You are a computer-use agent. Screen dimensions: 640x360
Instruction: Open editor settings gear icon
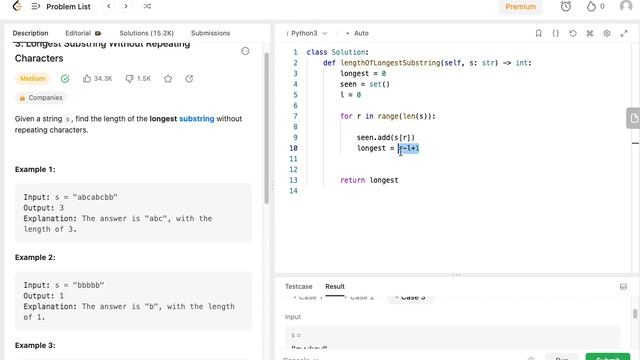click(x=607, y=33)
